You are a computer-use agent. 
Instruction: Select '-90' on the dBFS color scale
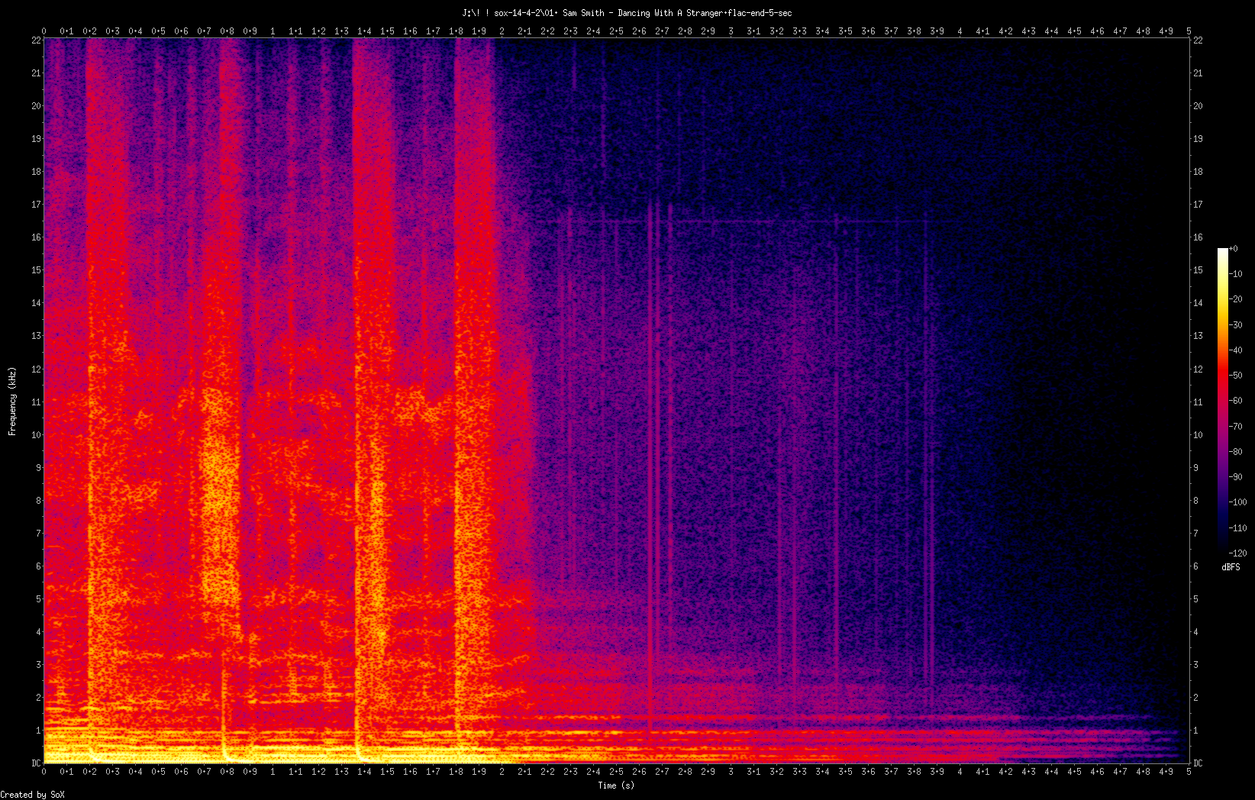click(x=1236, y=476)
